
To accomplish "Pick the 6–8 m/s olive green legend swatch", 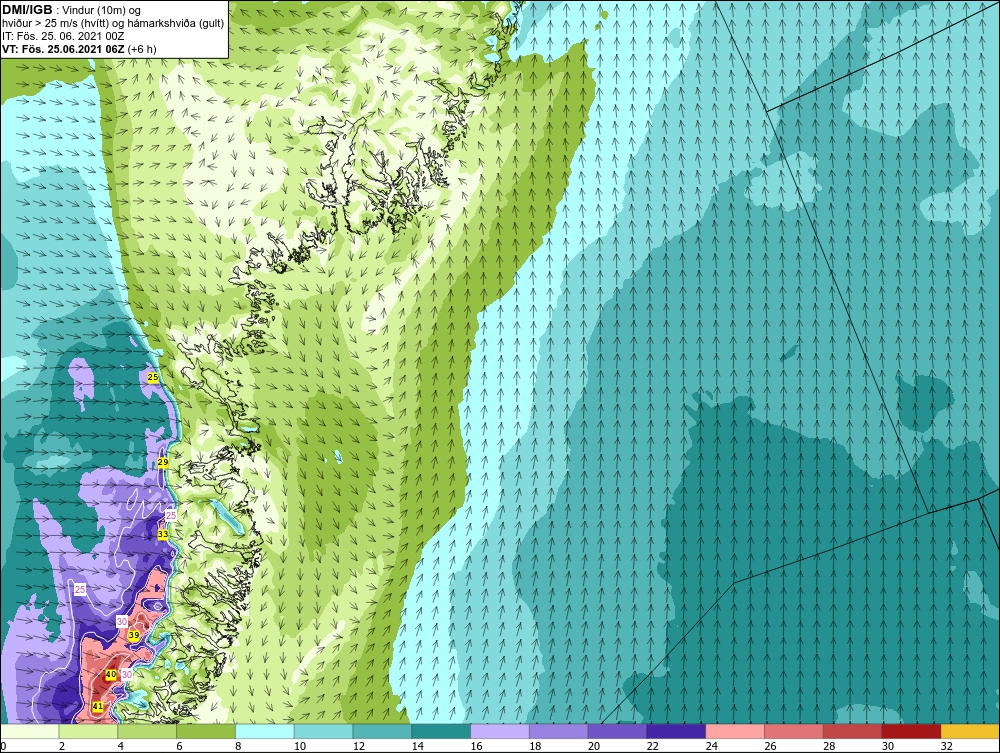I will [206, 731].
